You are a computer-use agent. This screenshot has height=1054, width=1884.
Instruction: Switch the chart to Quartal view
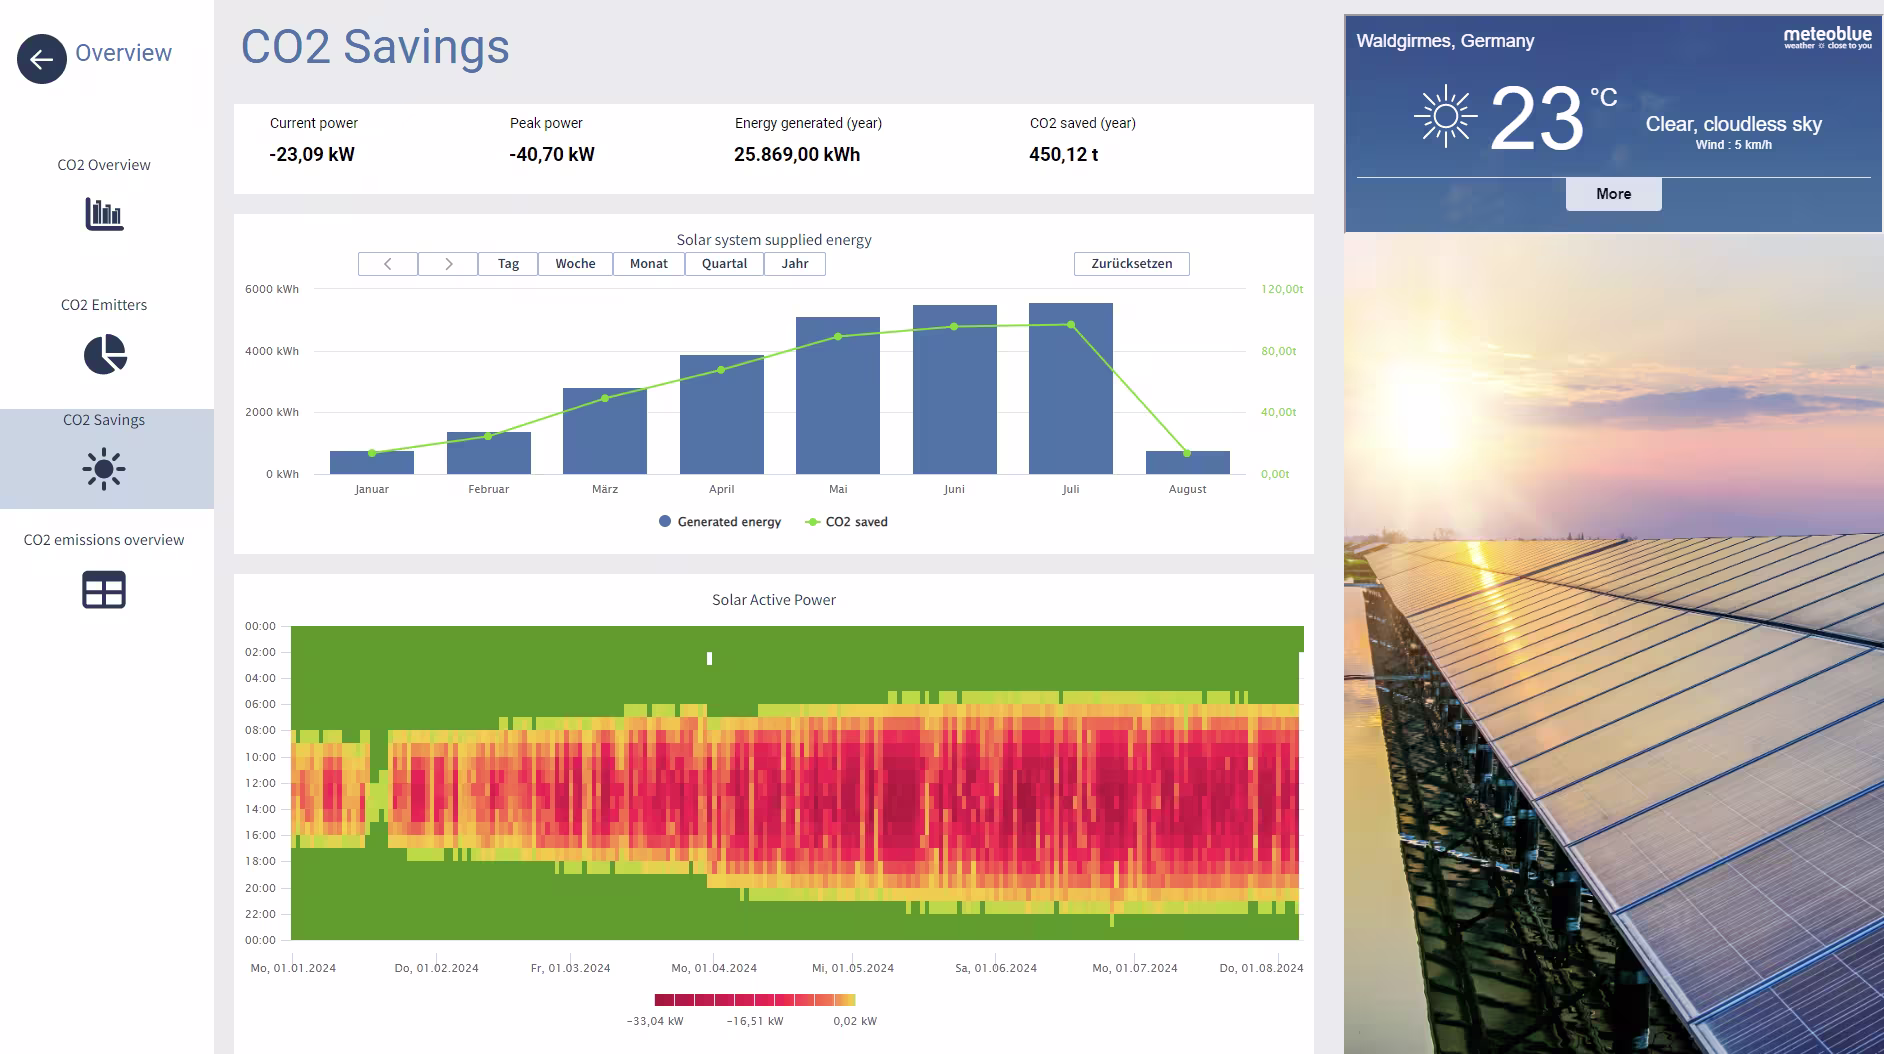click(x=724, y=263)
